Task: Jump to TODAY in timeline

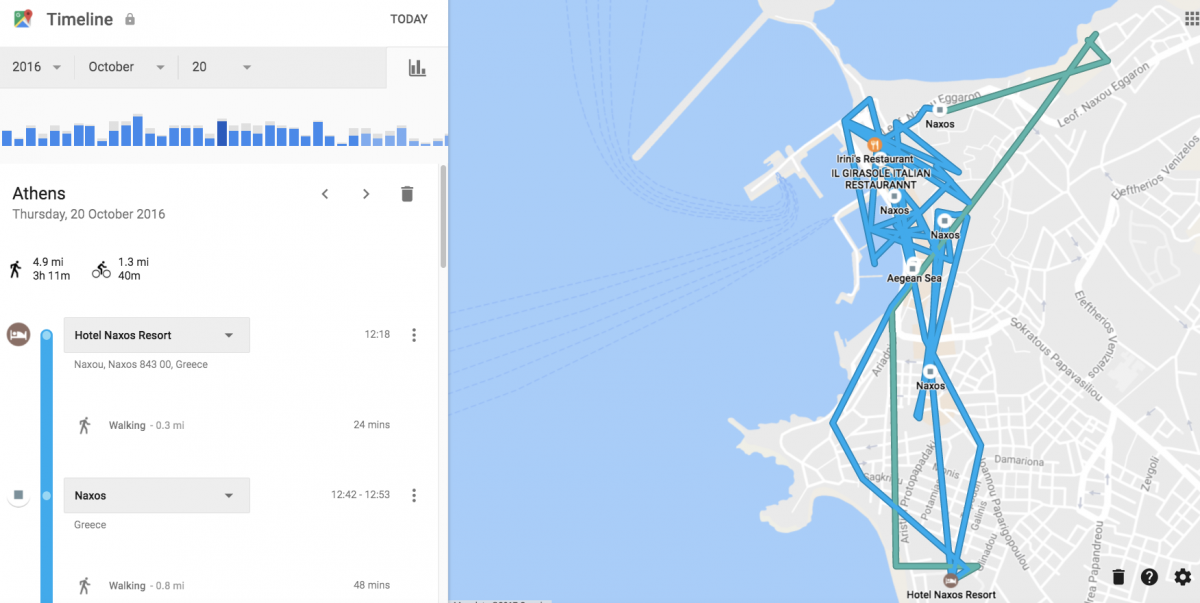Action: click(409, 19)
